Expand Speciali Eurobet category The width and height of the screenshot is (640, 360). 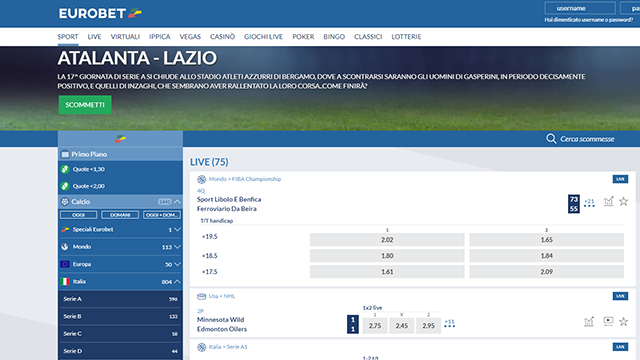pos(177,229)
